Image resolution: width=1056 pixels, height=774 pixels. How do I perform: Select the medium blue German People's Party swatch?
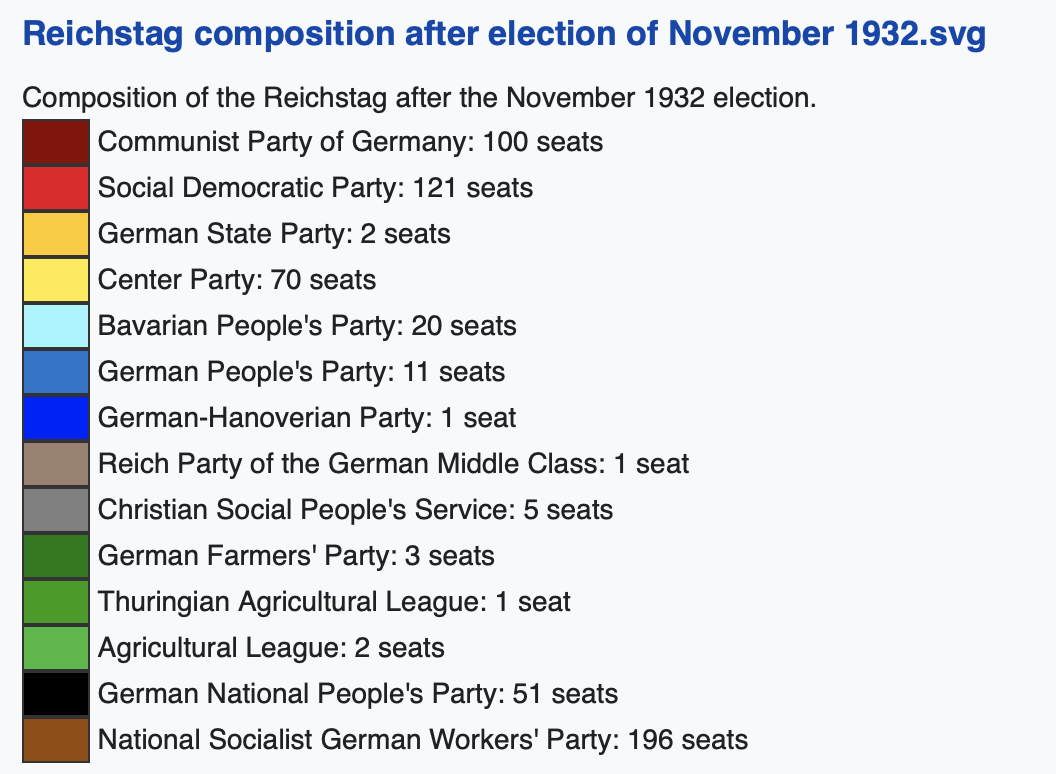[56, 372]
